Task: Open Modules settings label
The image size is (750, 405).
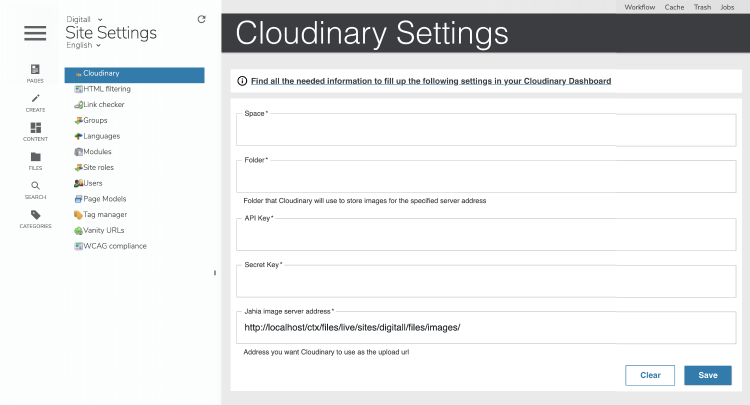Action: coord(97,152)
